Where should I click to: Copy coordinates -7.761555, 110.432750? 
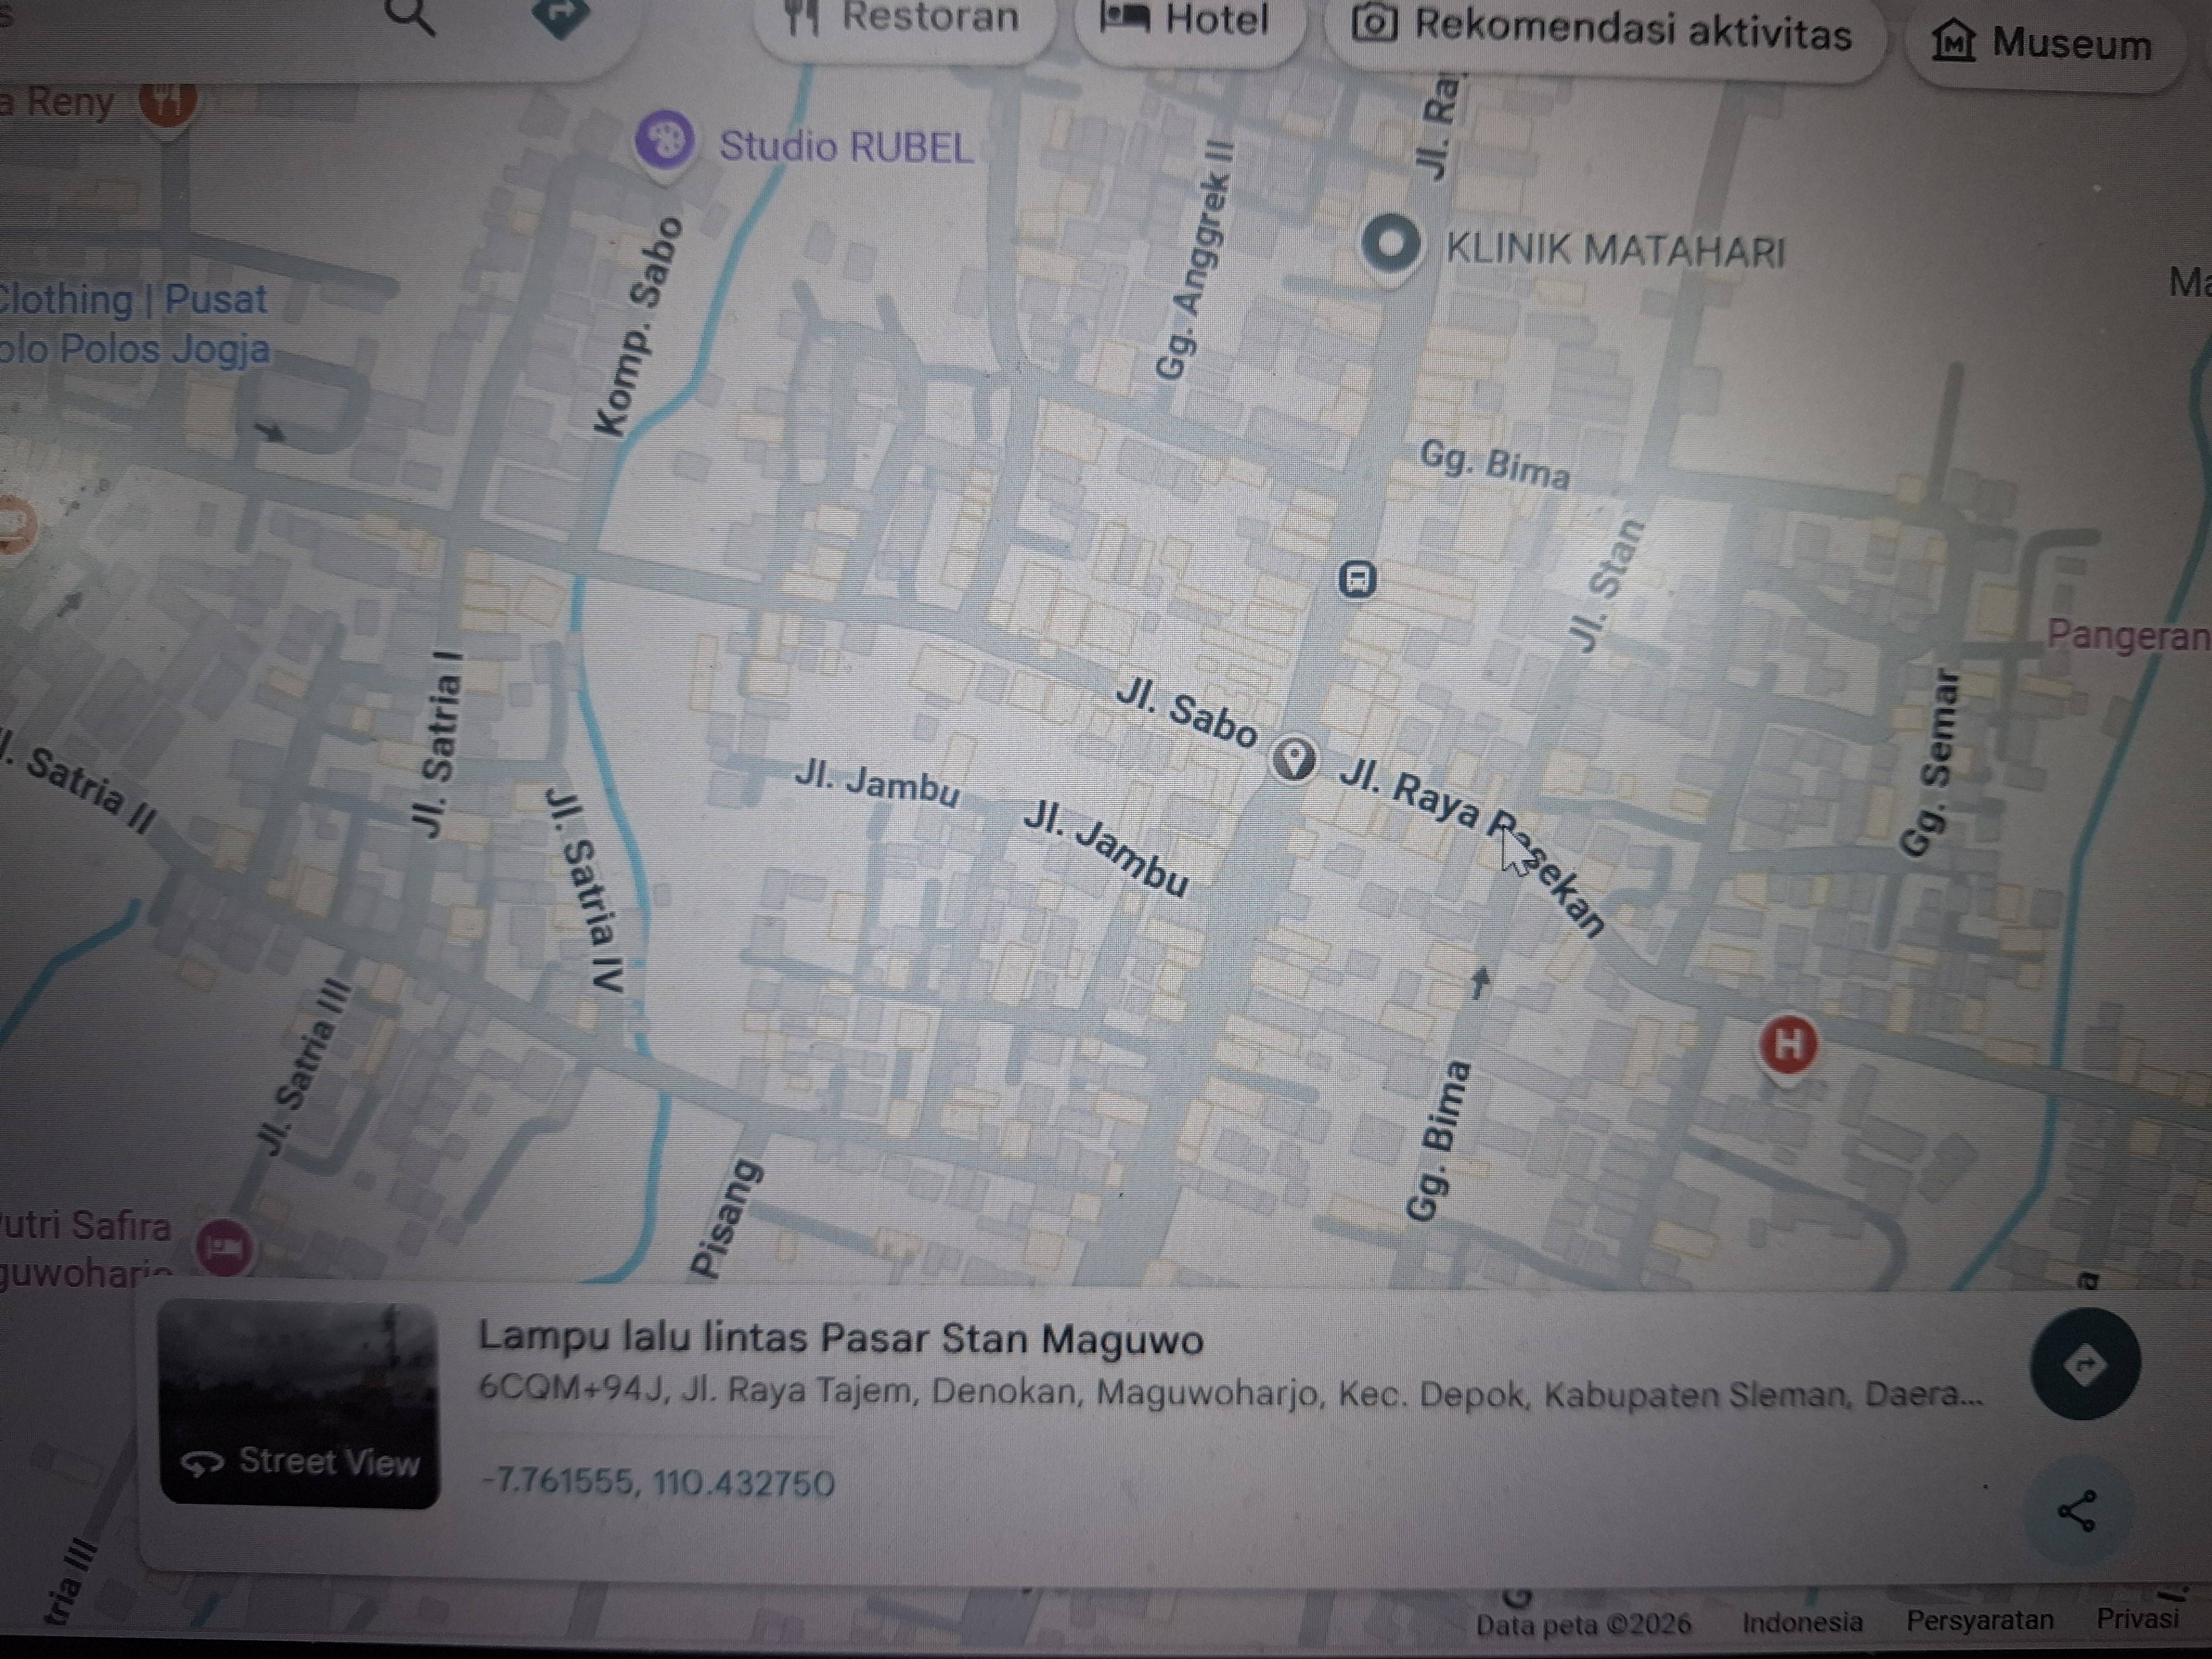658,1482
